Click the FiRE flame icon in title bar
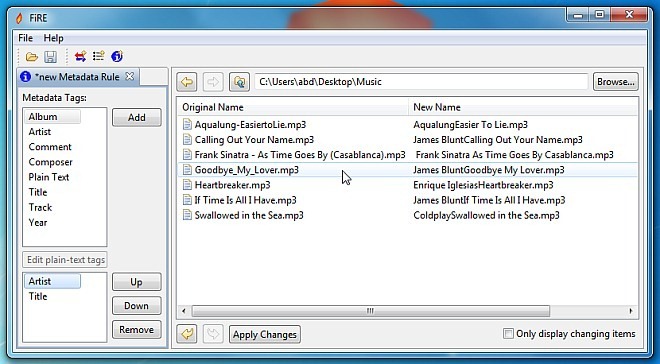The image size is (660, 364). tap(19, 18)
